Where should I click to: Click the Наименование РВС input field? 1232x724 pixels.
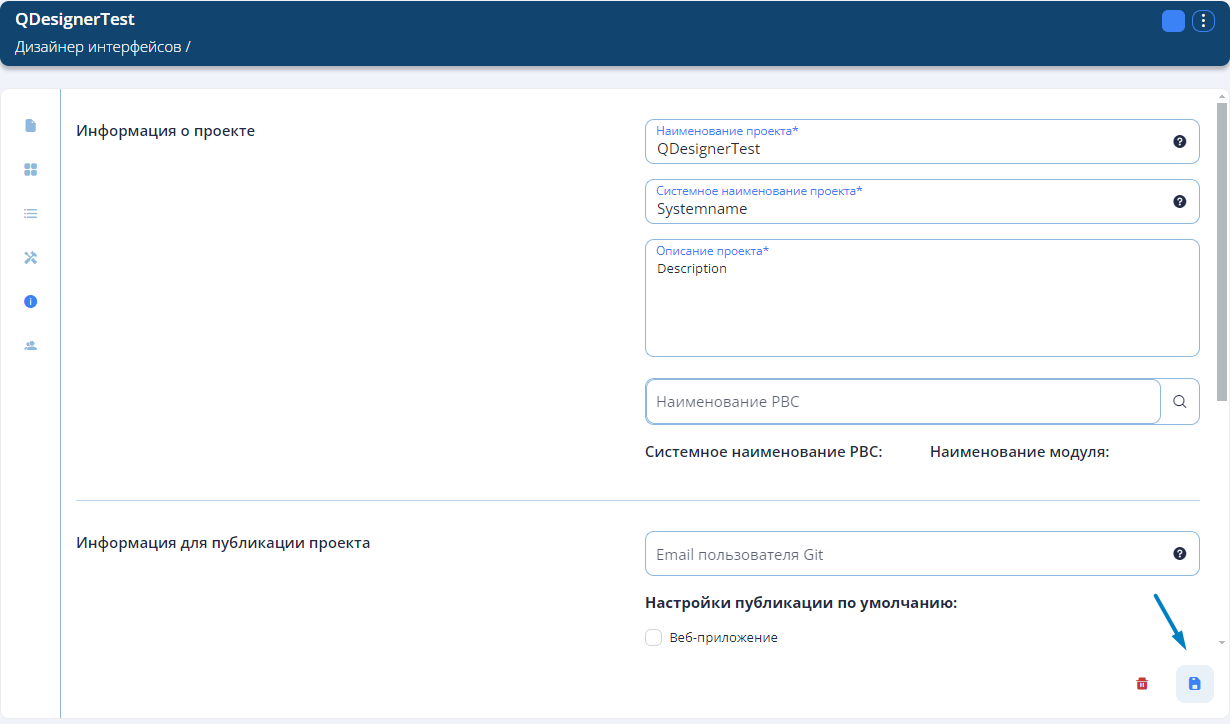pyautogui.click(x=903, y=401)
